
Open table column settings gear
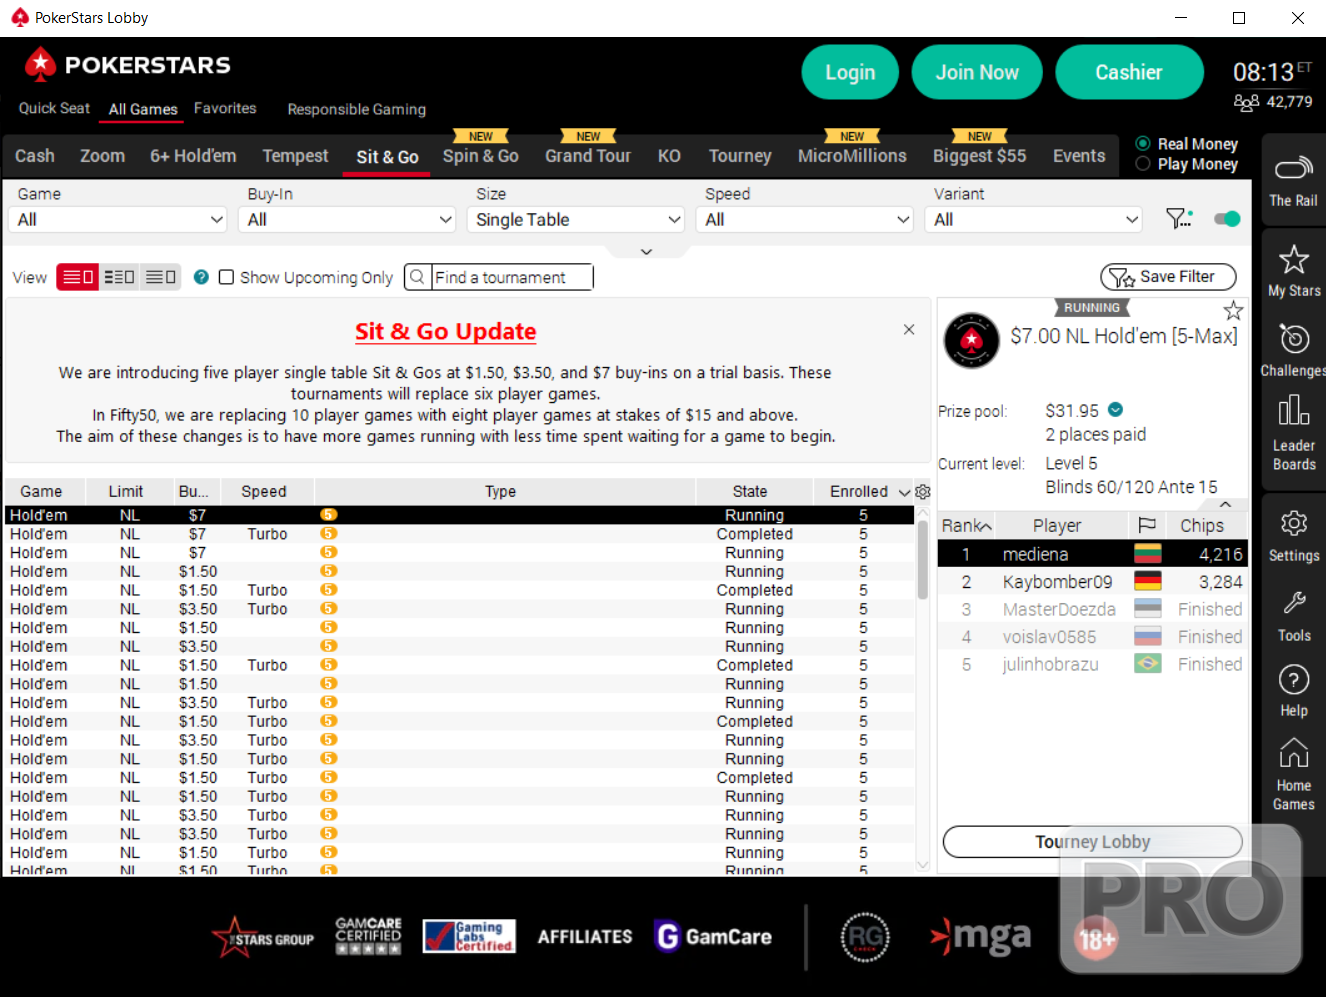(923, 492)
